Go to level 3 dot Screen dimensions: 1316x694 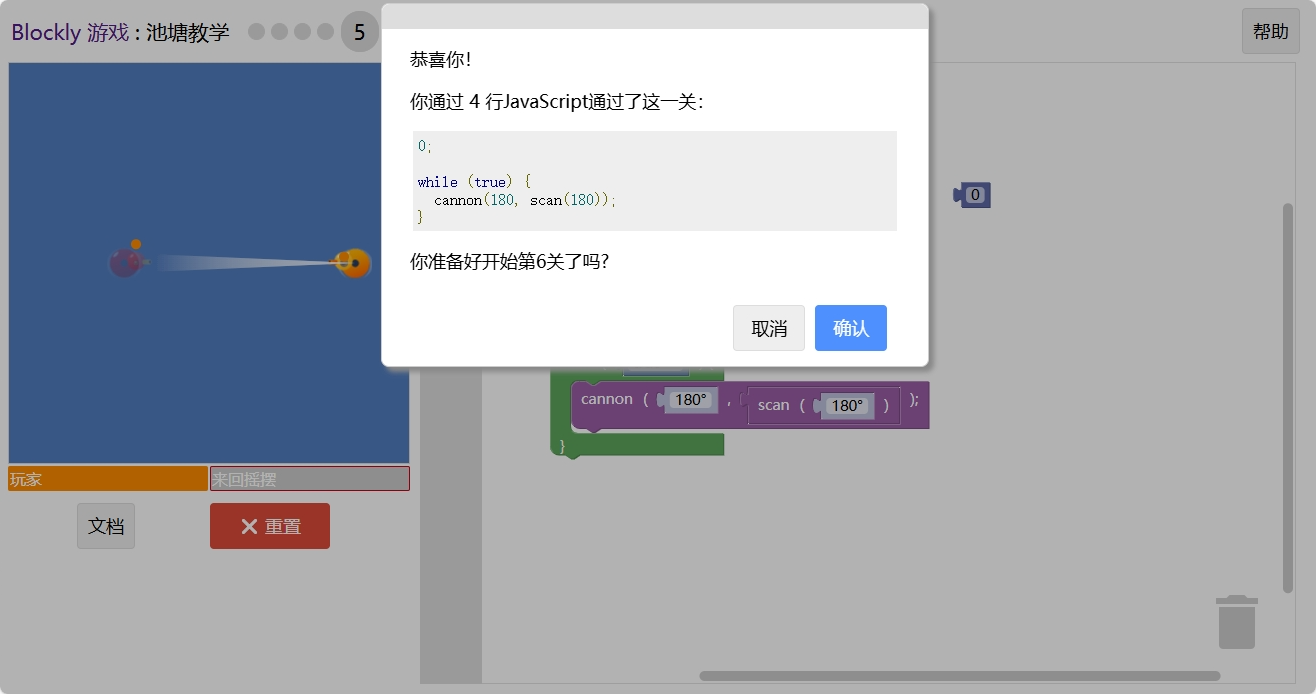coord(302,32)
